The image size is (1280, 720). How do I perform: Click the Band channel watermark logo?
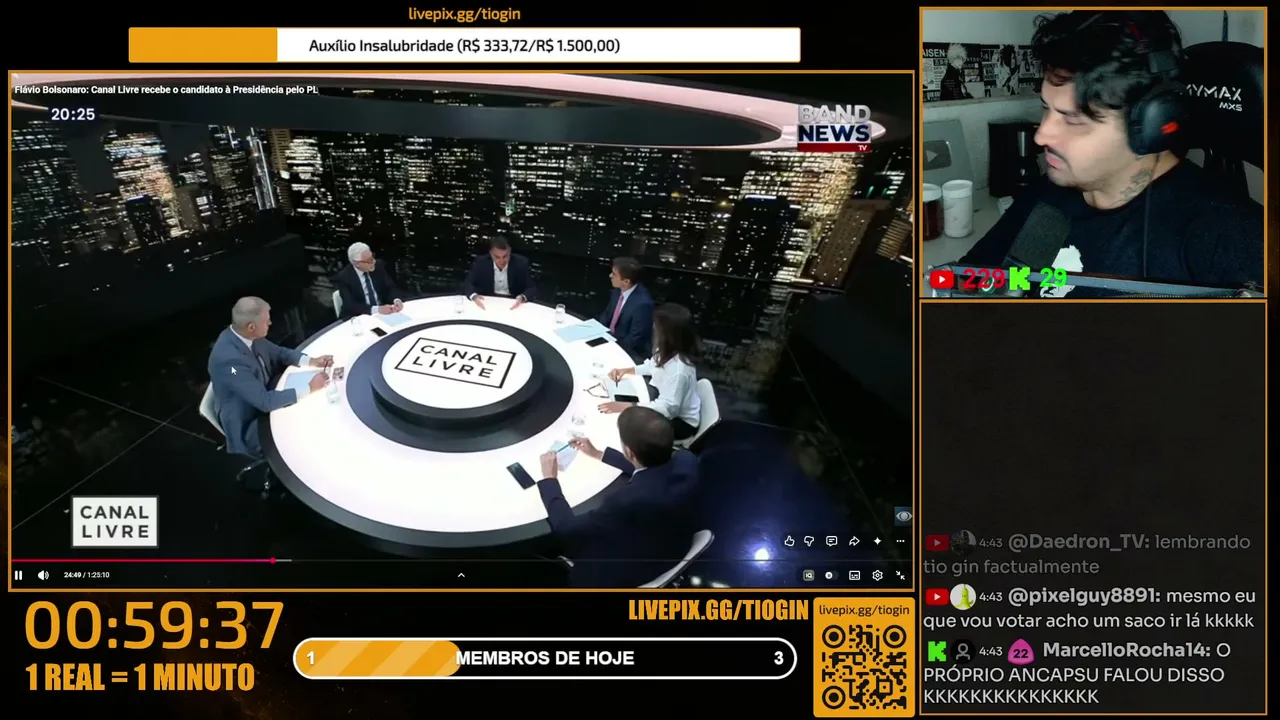pyautogui.click(x=903, y=516)
